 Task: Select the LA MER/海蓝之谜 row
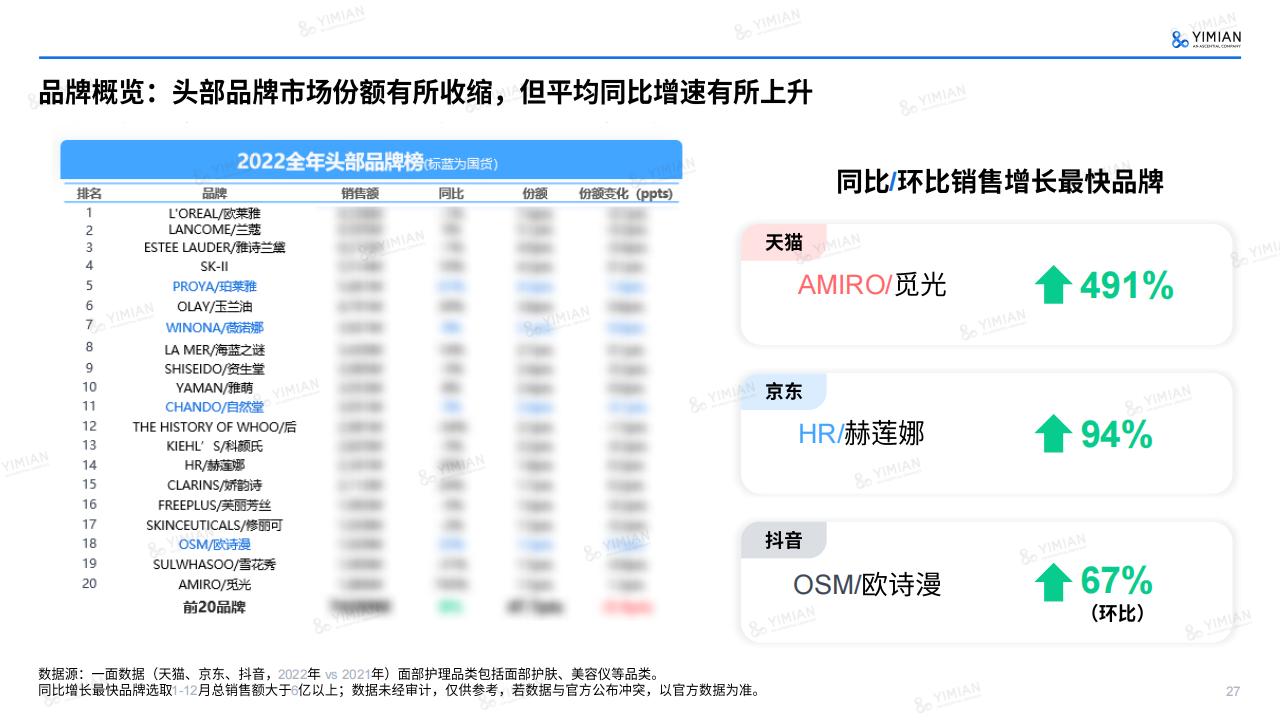click(370, 349)
